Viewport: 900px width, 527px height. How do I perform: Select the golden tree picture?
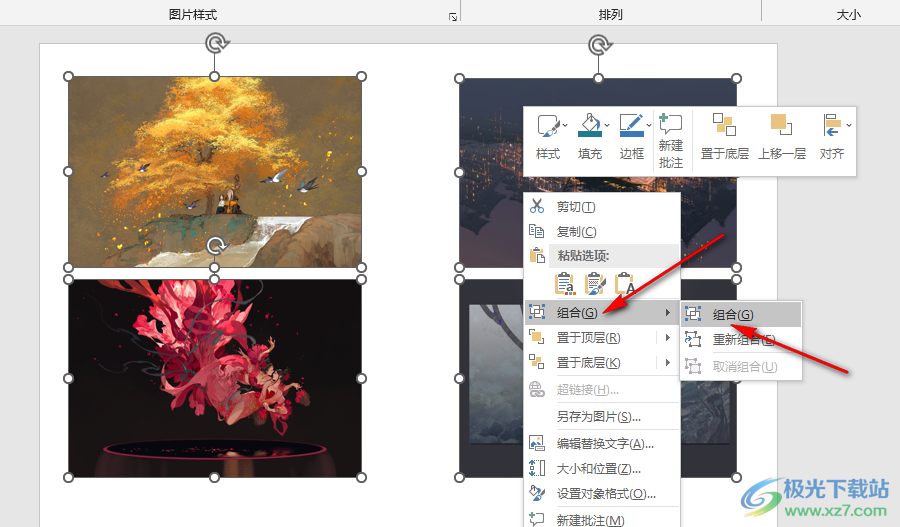[215, 172]
